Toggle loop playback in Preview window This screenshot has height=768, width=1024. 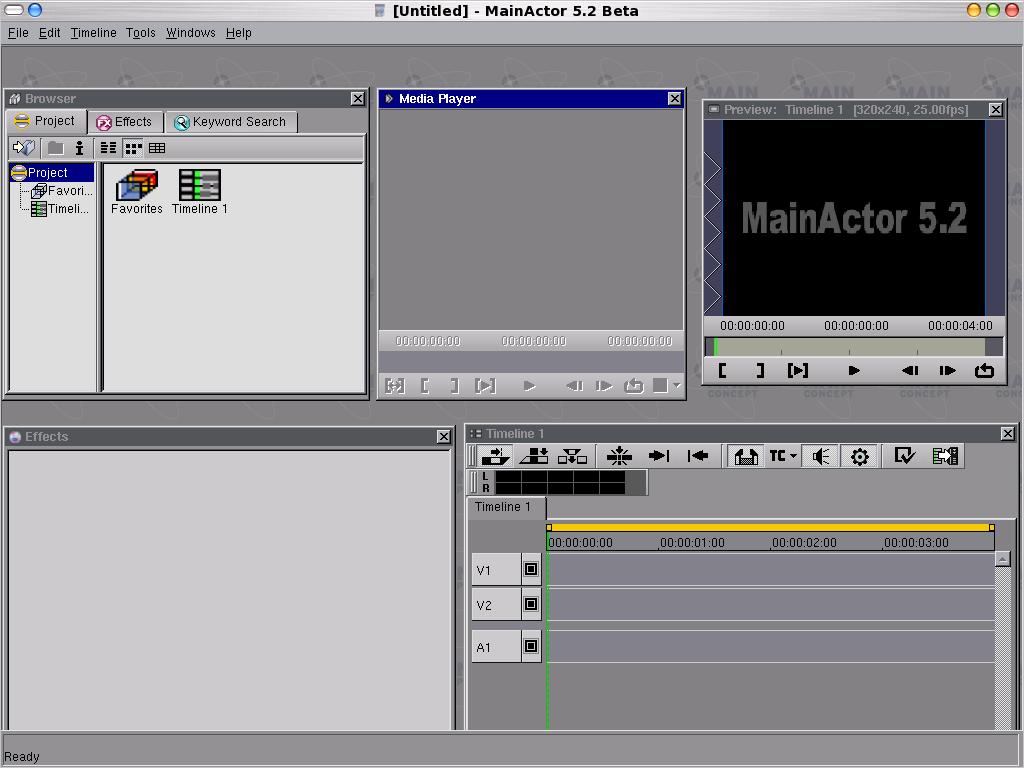coord(984,370)
